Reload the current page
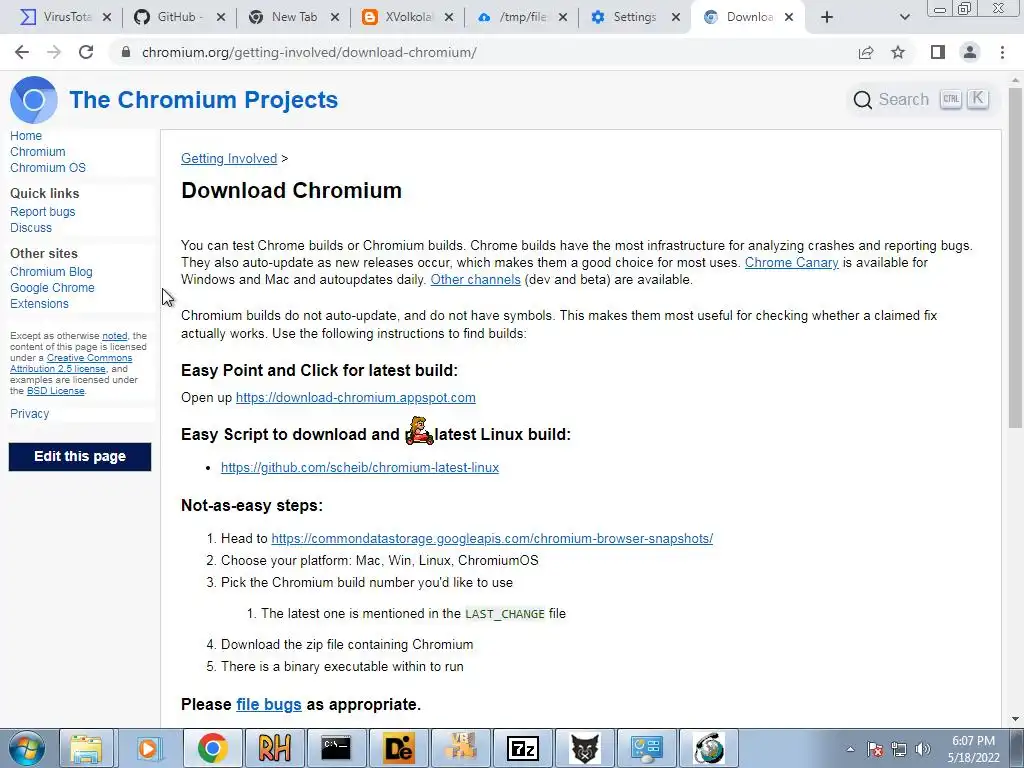 tap(86, 52)
